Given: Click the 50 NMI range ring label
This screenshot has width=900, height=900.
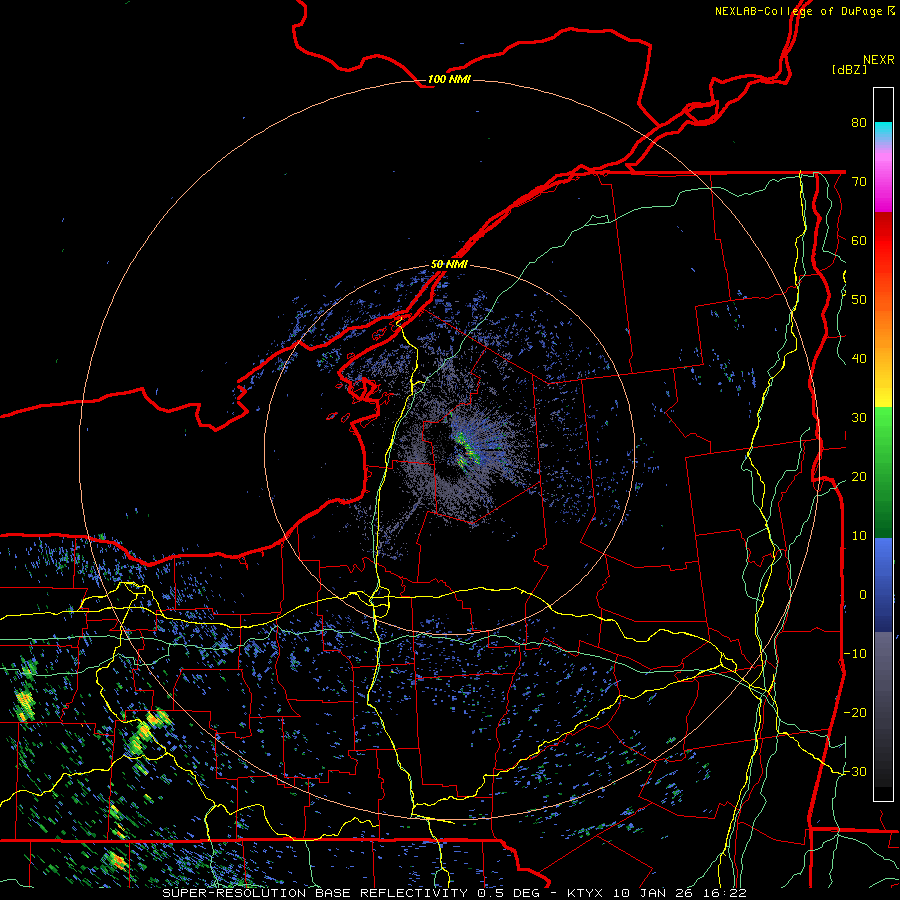Looking at the screenshot, I should [449, 264].
